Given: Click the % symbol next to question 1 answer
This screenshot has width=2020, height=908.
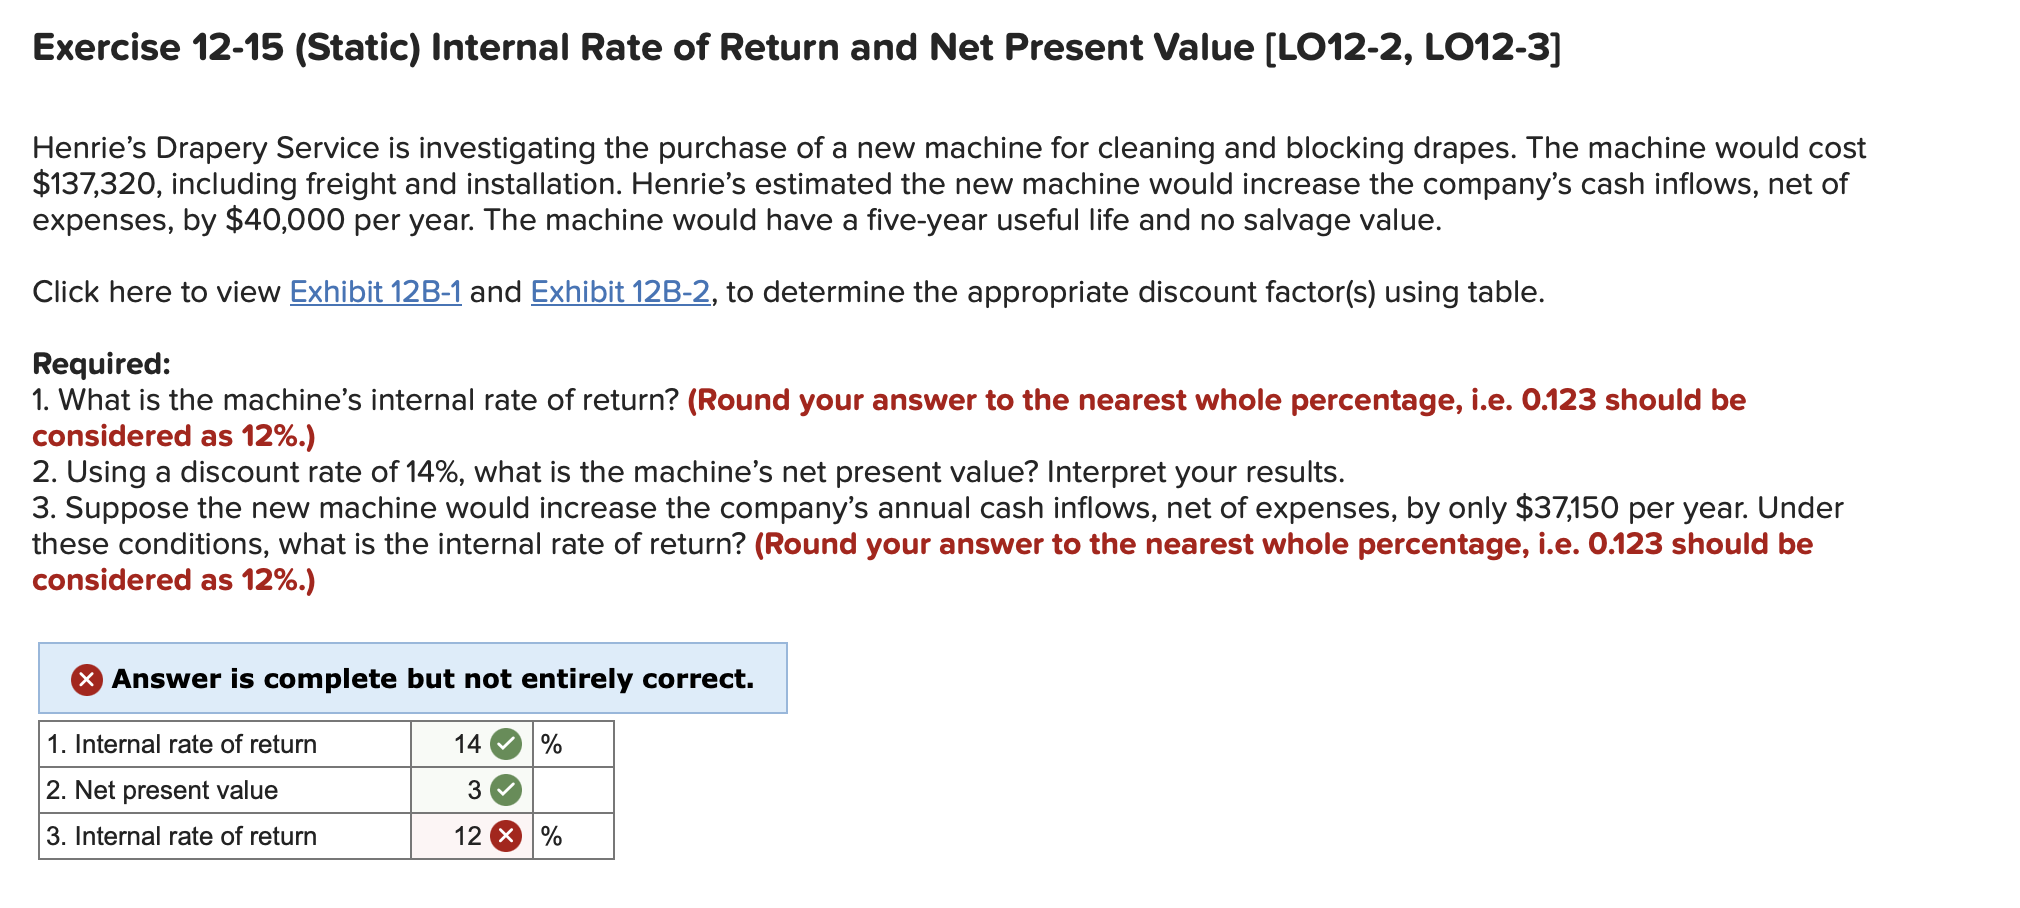Looking at the screenshot, I should coord(551,743).
